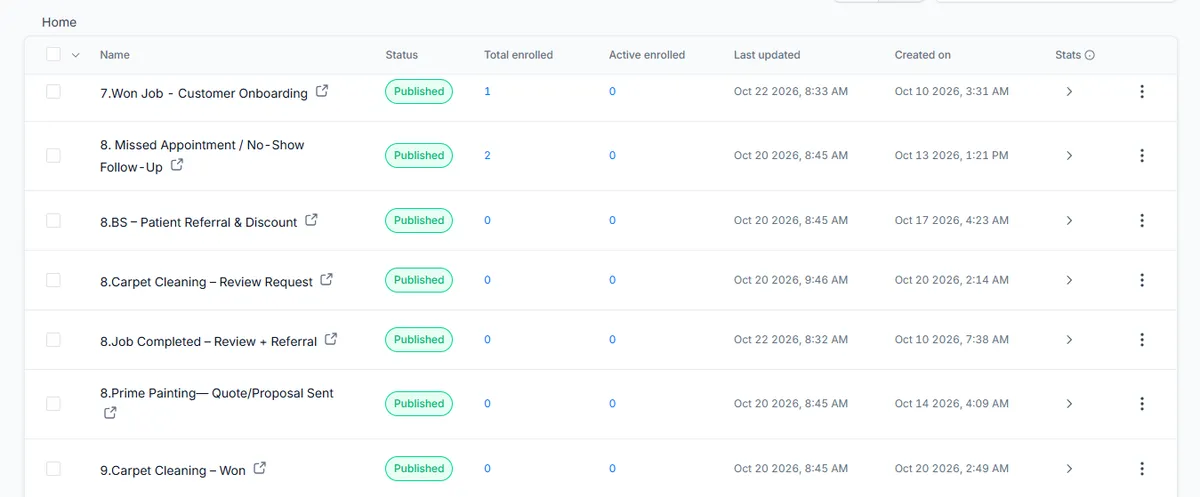Click 'Oct 10 2026, 7:38 AM' created on cell
This screenshot has width=1200, height=497.
952,339
